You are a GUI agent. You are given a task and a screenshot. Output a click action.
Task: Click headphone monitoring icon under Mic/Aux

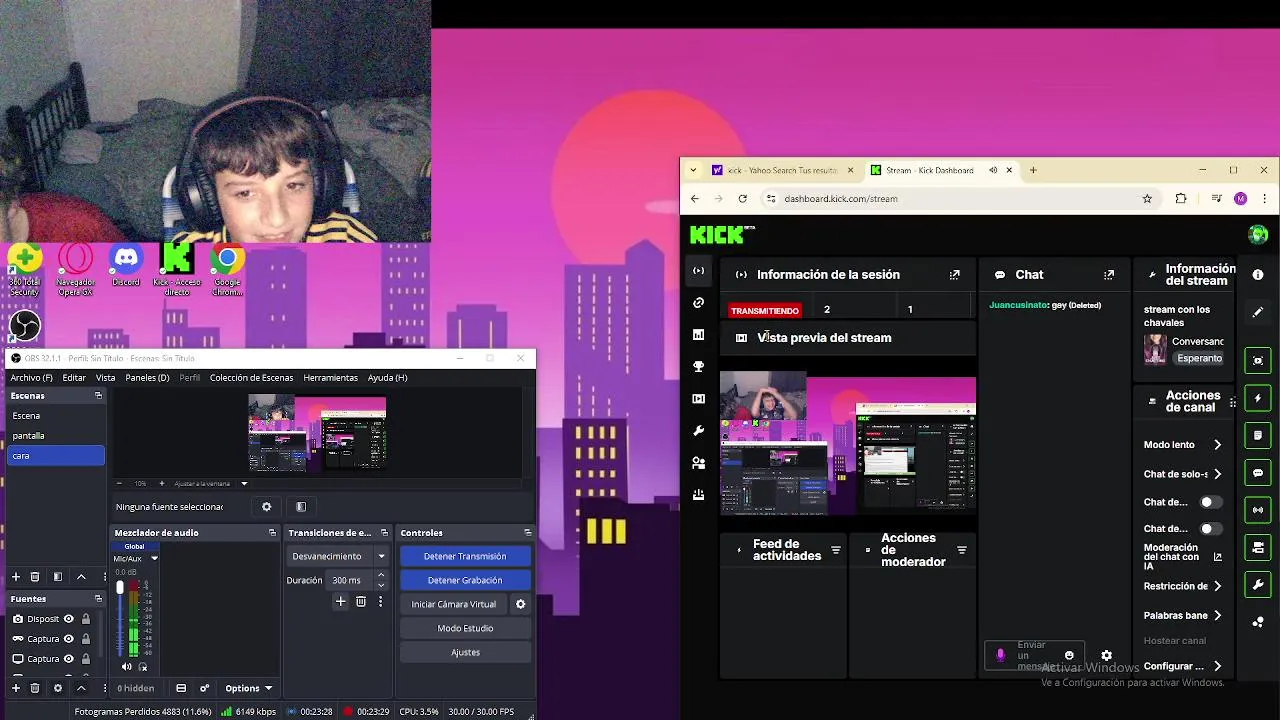click(x=143, y=667)
